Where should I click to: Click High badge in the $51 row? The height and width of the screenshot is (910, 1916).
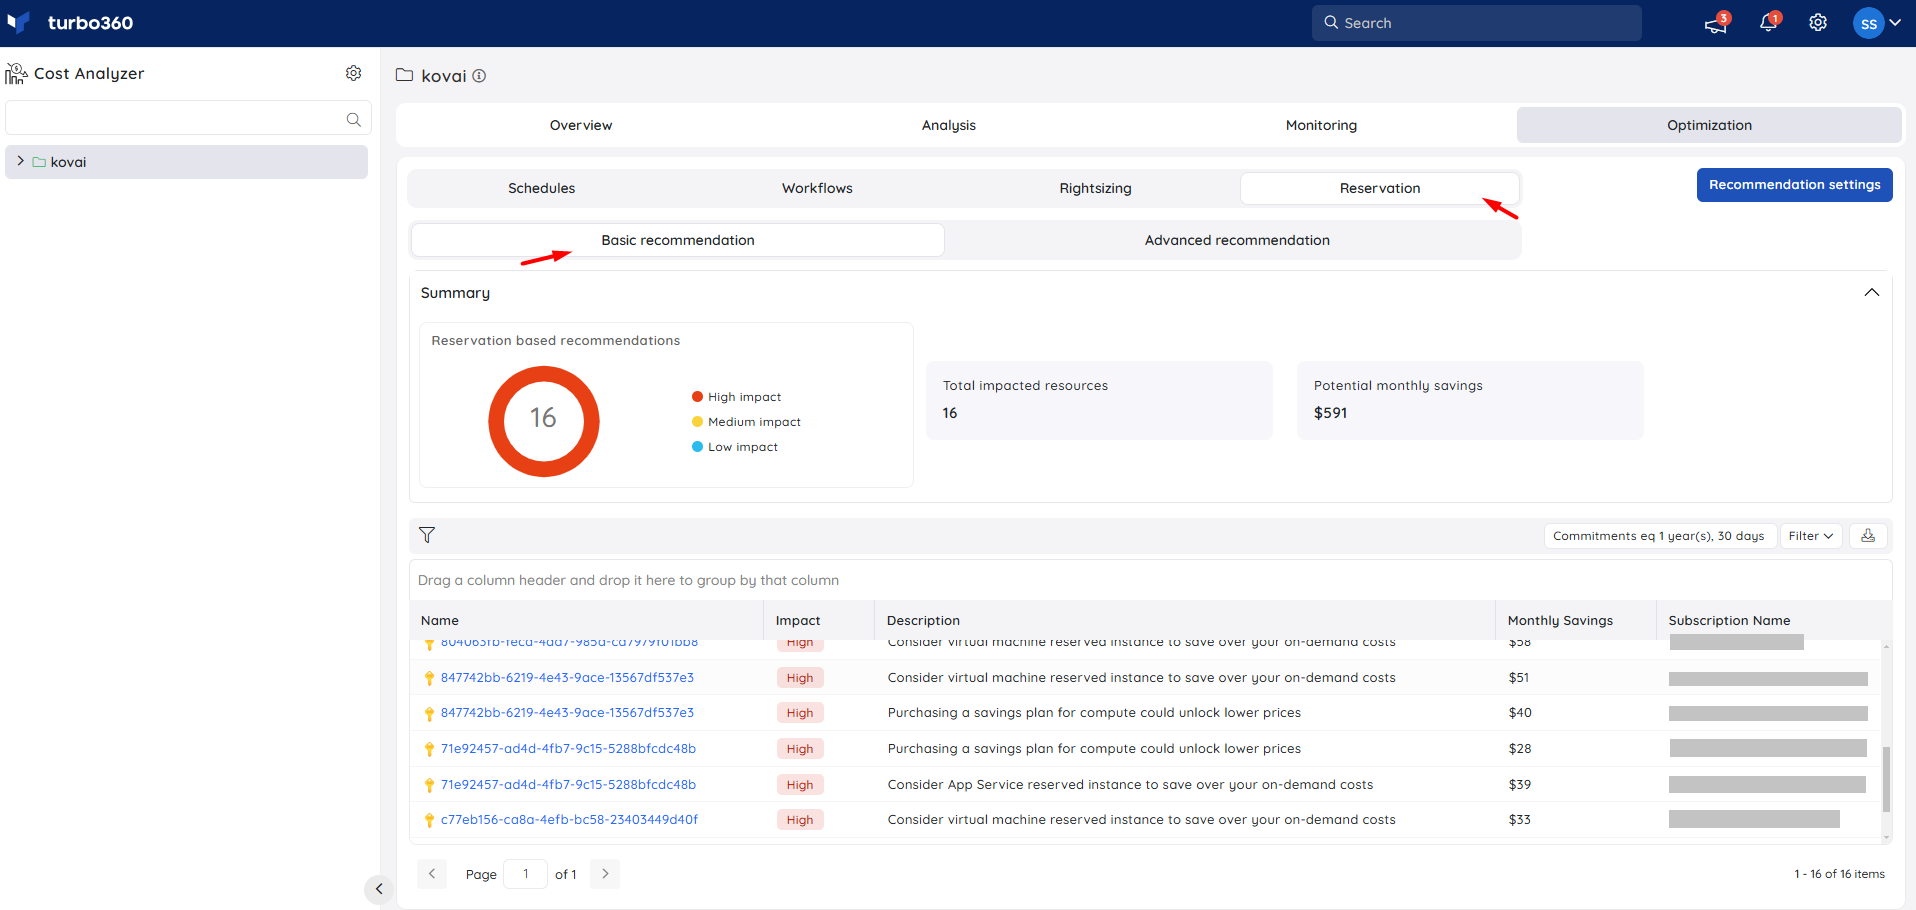800,677
